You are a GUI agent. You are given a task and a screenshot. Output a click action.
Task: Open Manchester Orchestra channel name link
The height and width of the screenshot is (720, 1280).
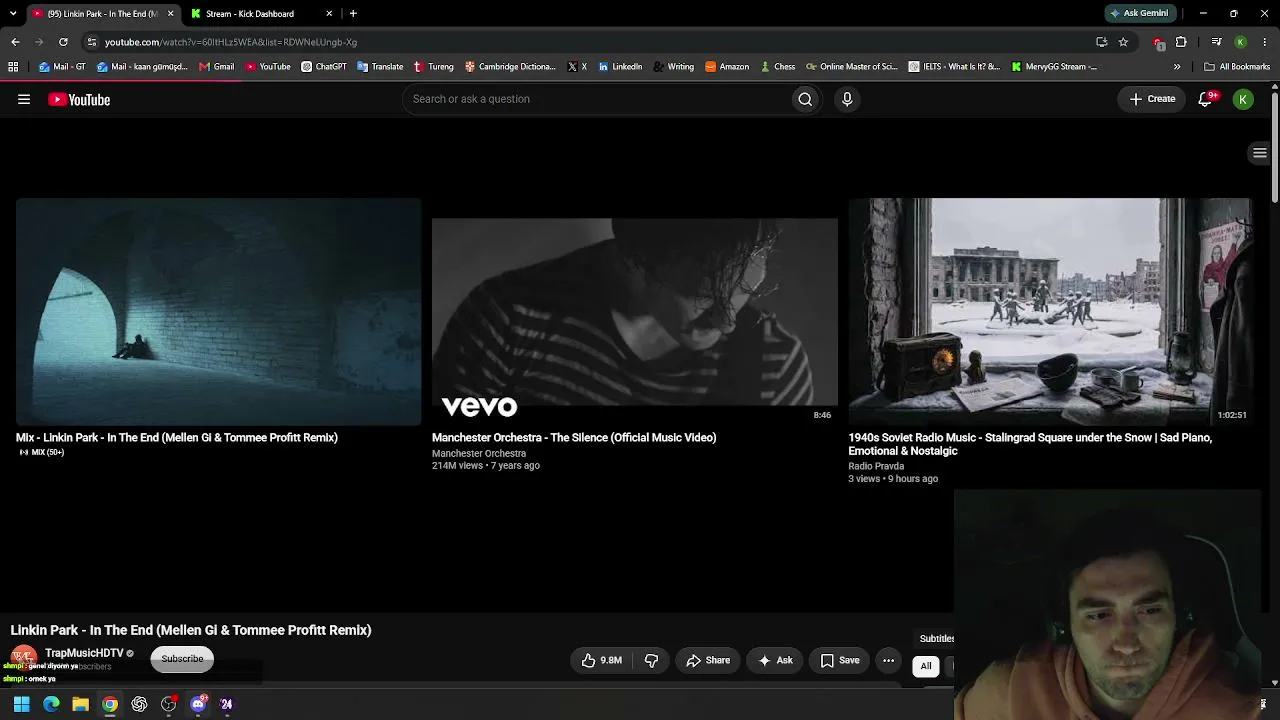(479, 453)
